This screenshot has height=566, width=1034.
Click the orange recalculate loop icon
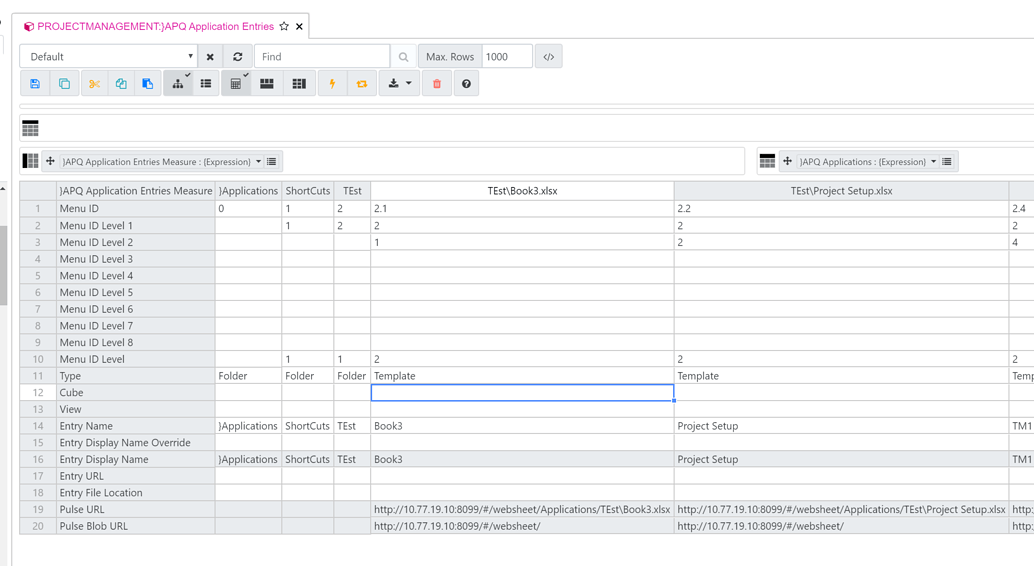[x=362, y=84]
